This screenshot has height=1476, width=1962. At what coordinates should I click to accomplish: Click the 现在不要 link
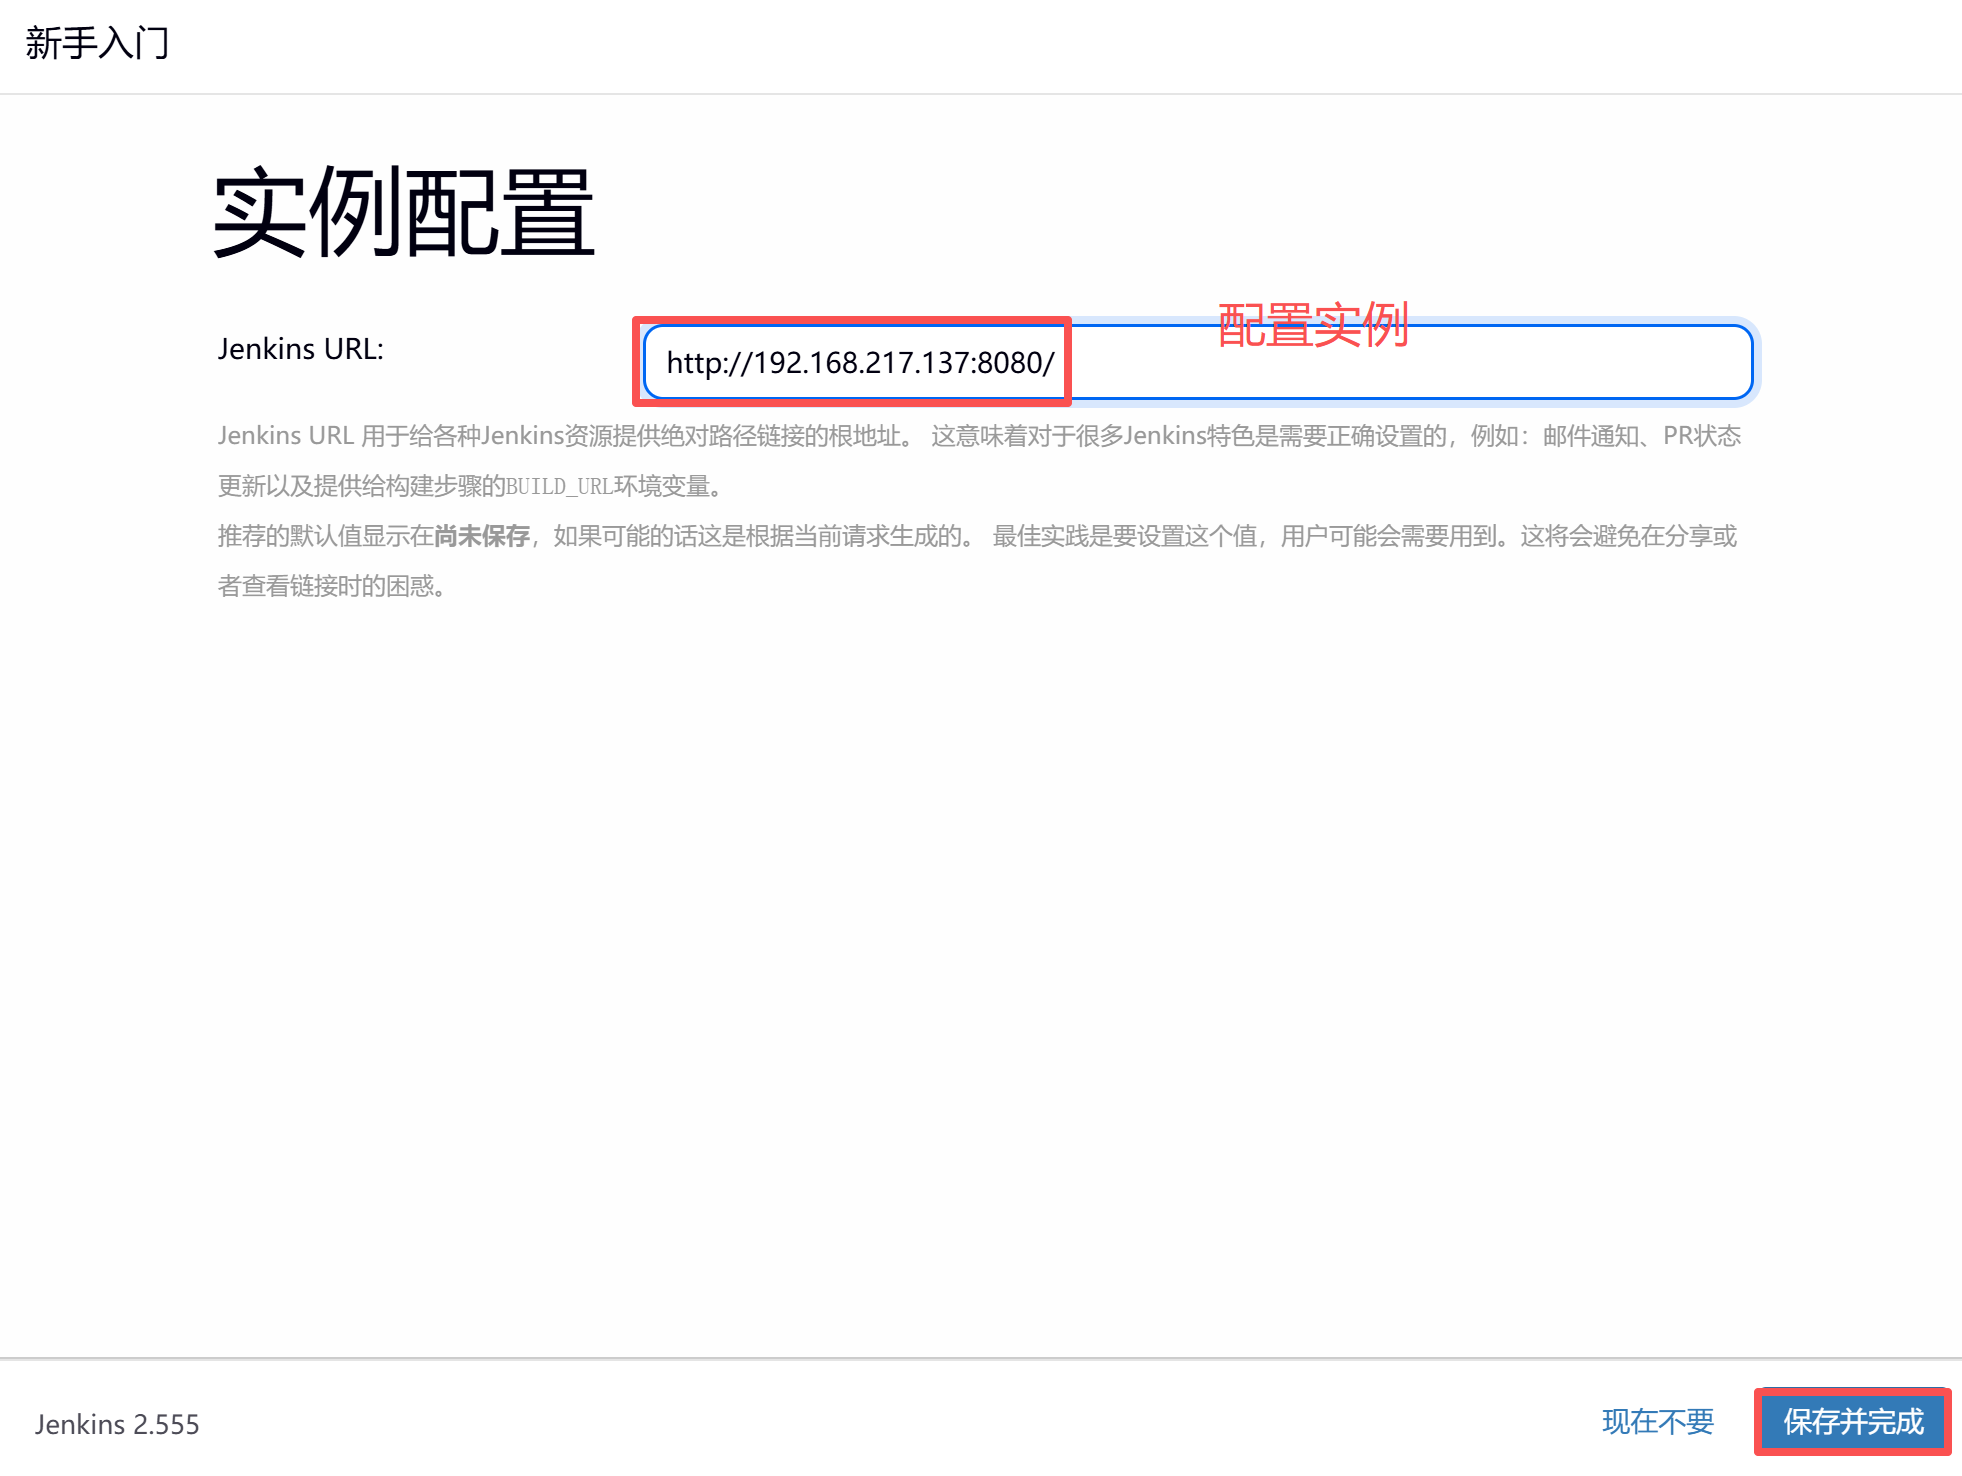tap(1657, 1421)
